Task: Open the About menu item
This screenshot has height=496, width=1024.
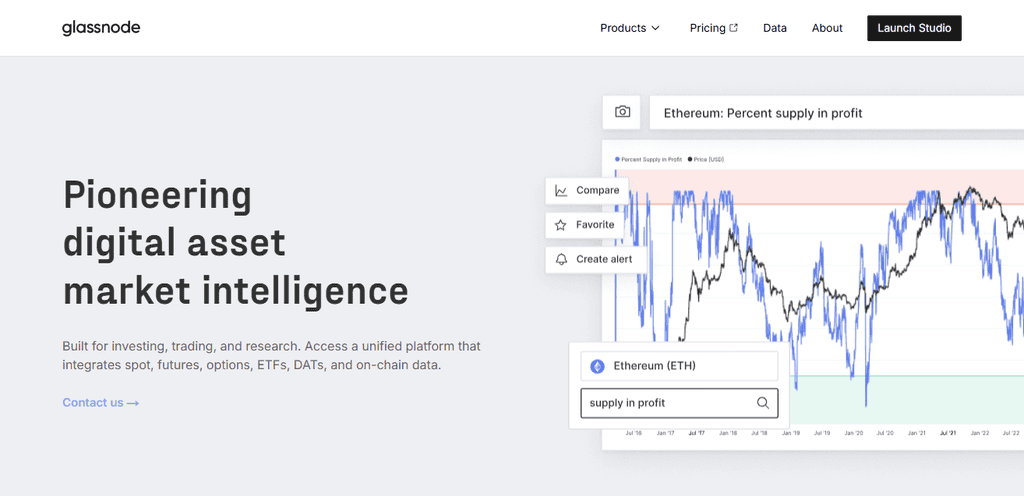Action: [827, 28]
